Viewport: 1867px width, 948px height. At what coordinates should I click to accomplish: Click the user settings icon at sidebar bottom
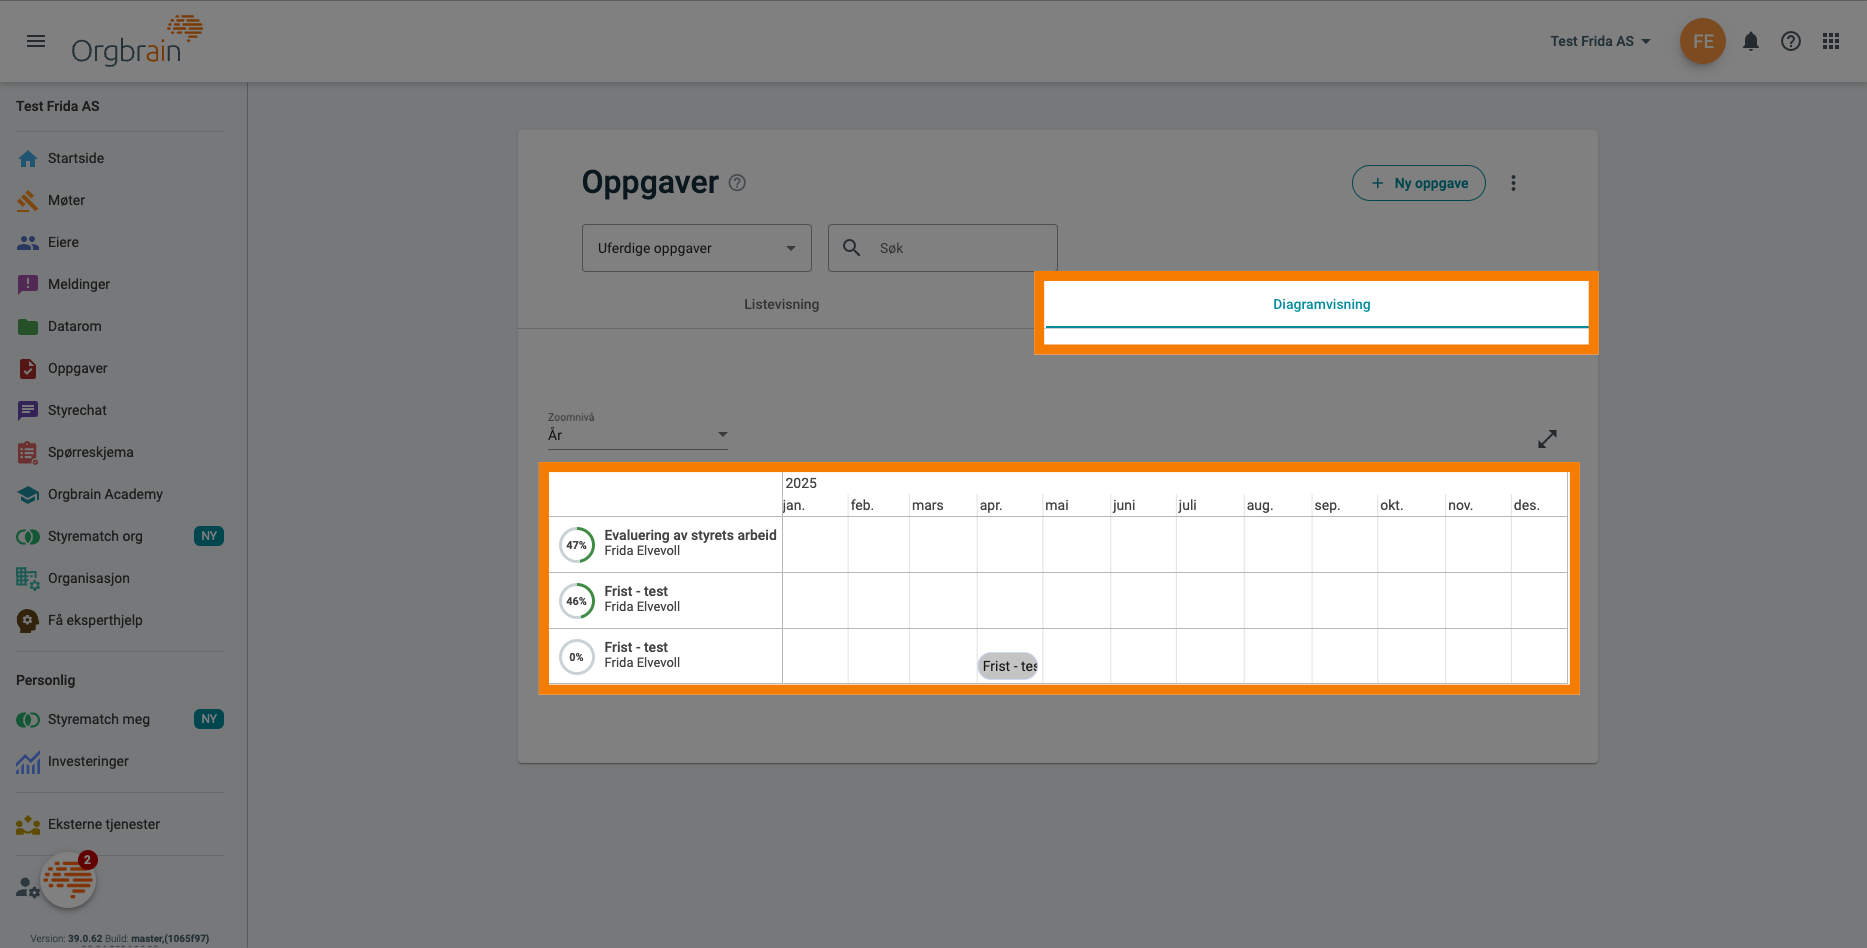coord(26,887)
